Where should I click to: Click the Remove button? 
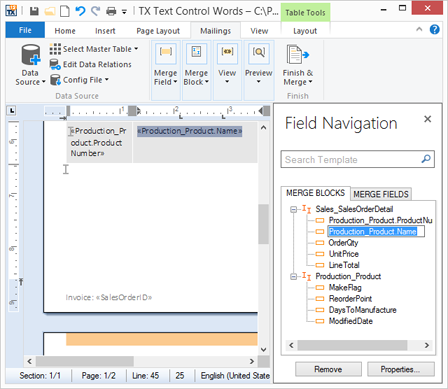(328, 369)
